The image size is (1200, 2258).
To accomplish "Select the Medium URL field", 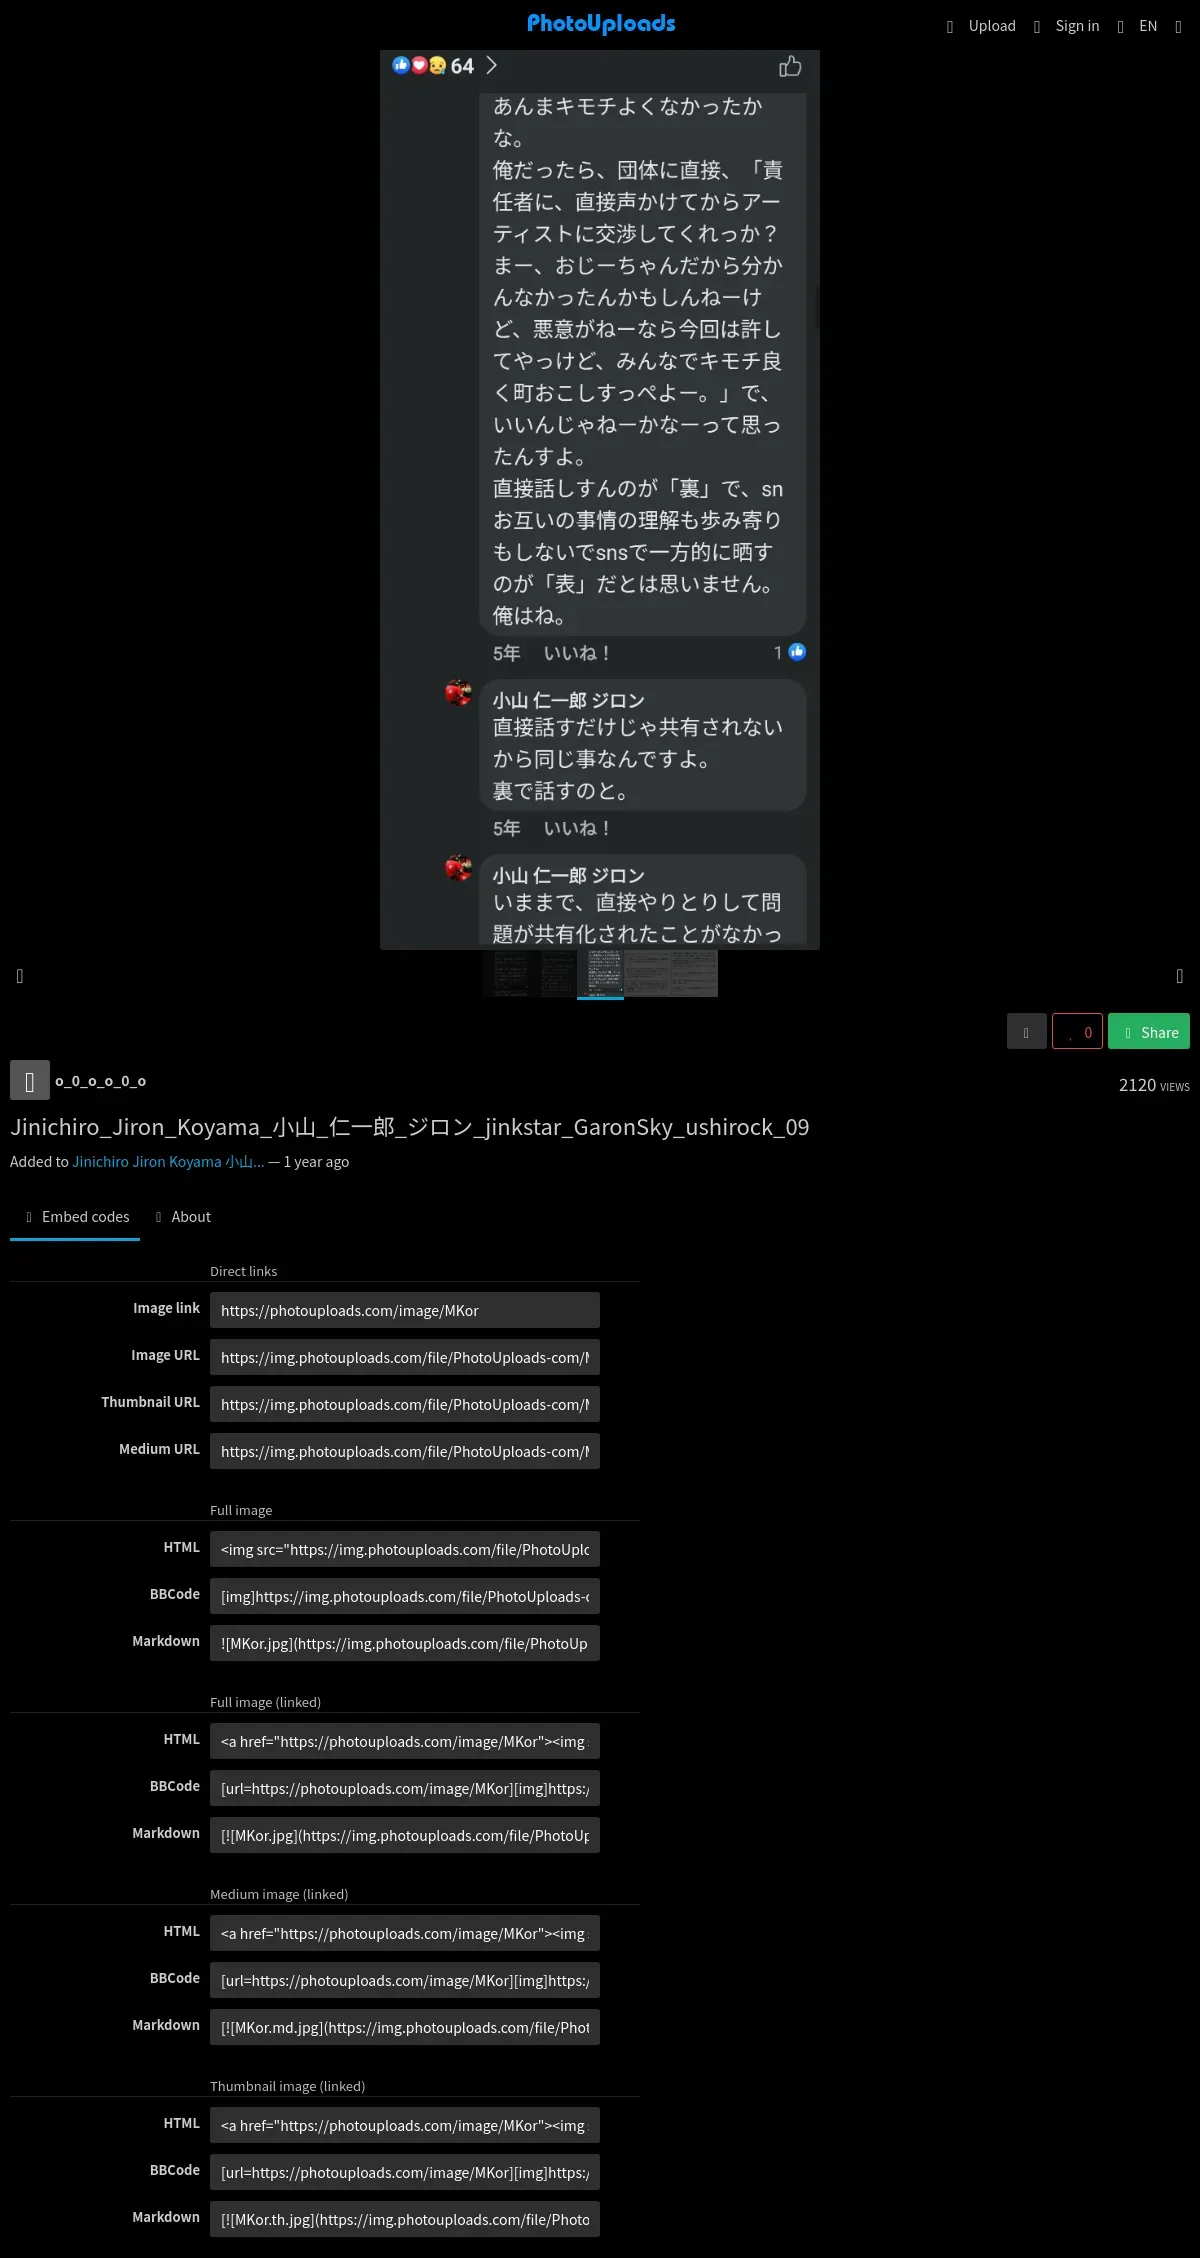I will [405, 1451].
